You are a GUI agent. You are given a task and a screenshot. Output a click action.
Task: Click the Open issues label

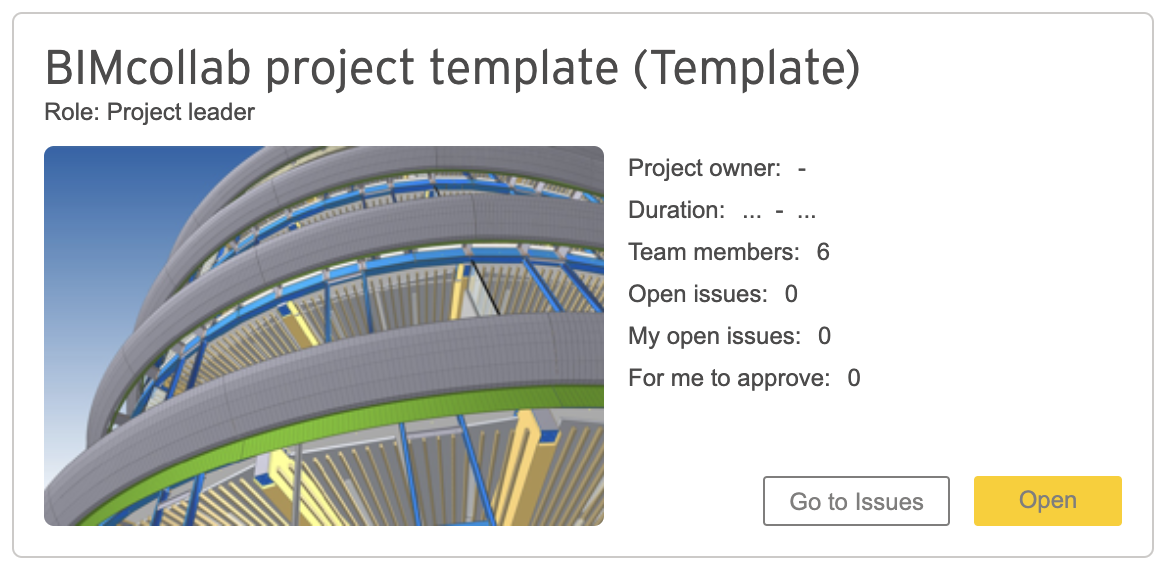[697, 294]
